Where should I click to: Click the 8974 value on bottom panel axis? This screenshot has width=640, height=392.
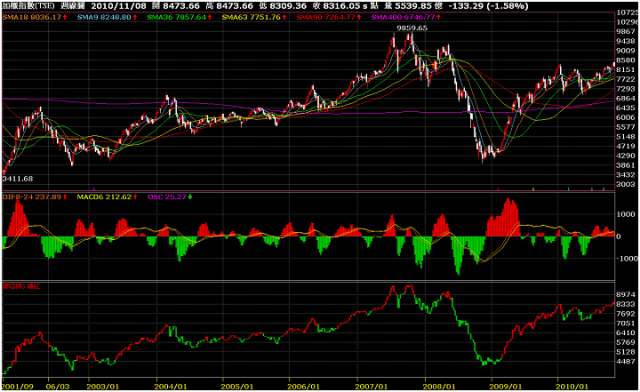pos(626,294)
